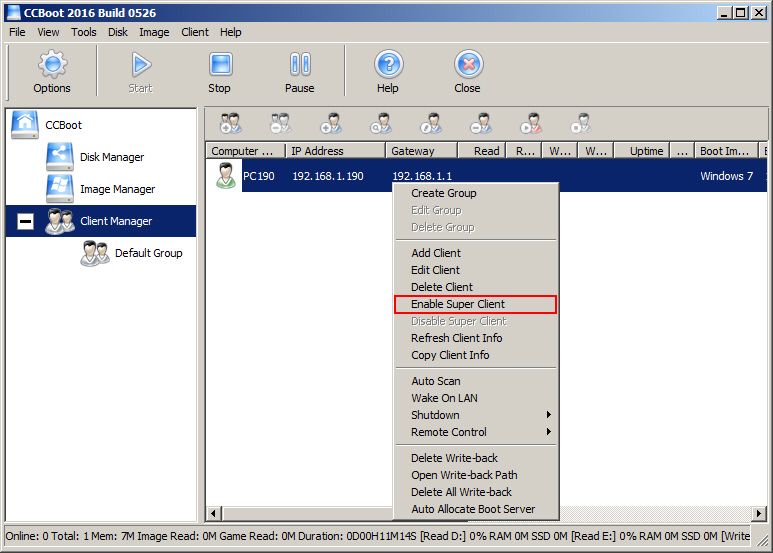This screenshot has width=773, height=553.
Task: Sort by Uptime column header
Action: pyautogui.click(x=642, y=151)
